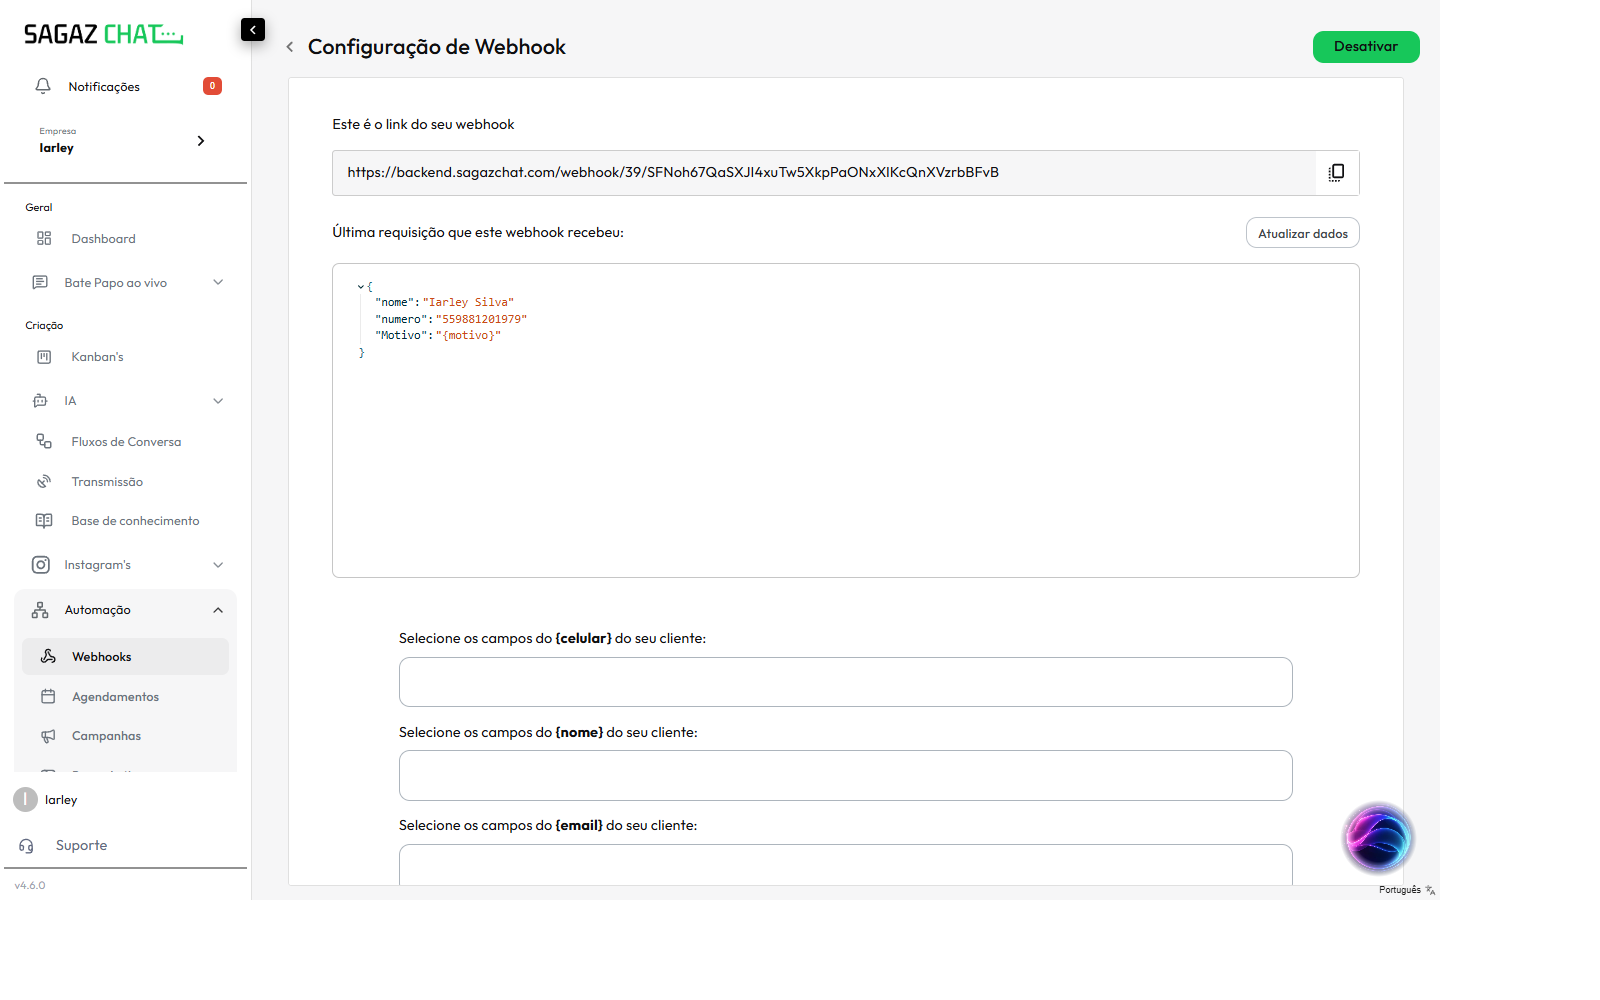Open the AI assistant orb button
This screenshot has width=1600, height=1000.
[1378, 839]
